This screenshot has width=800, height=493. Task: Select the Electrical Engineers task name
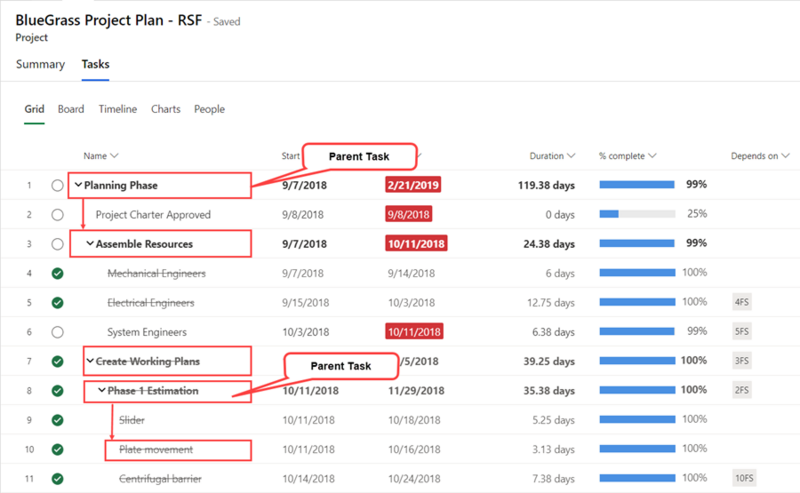tap(151, 303)
